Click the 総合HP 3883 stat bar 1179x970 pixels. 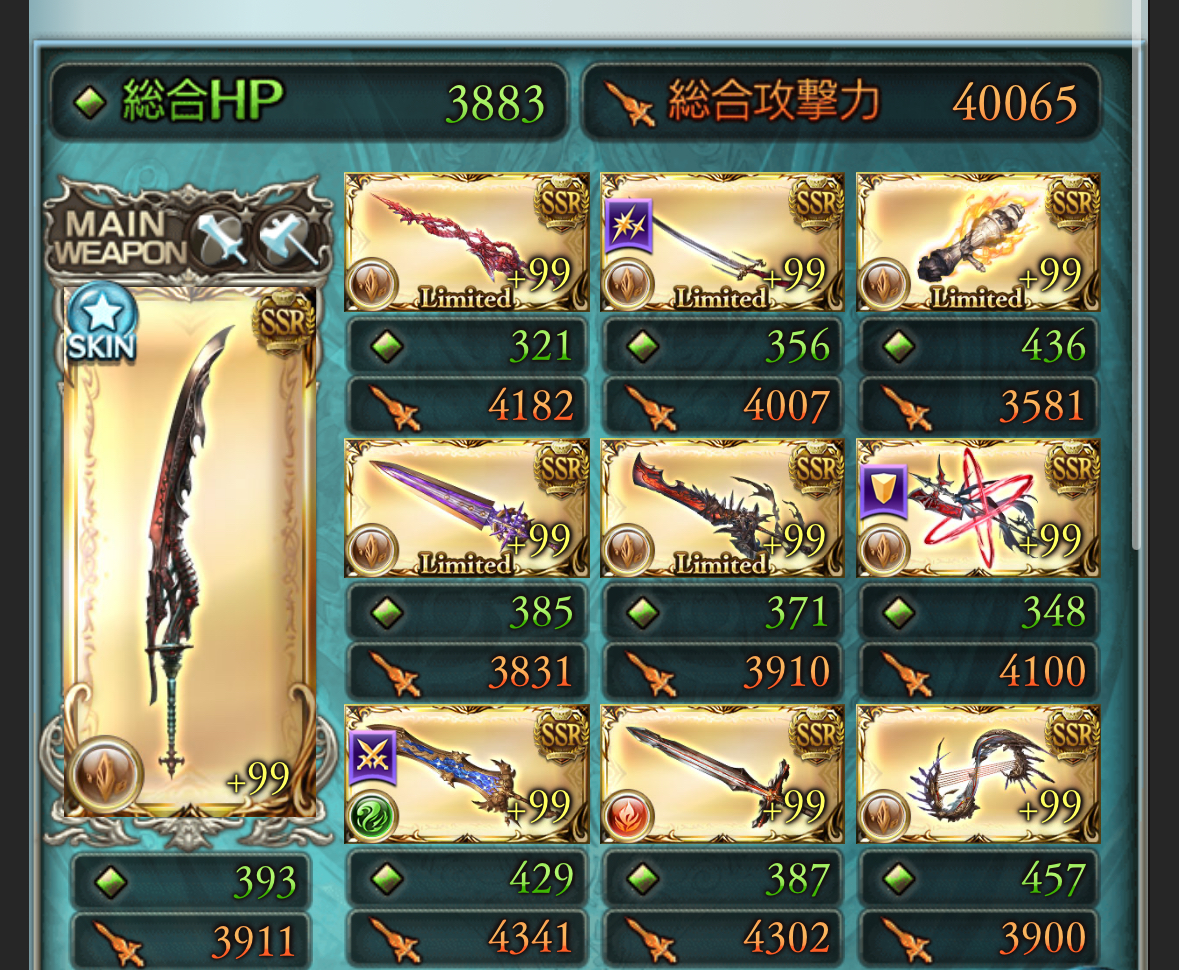[x=308, y=102]
